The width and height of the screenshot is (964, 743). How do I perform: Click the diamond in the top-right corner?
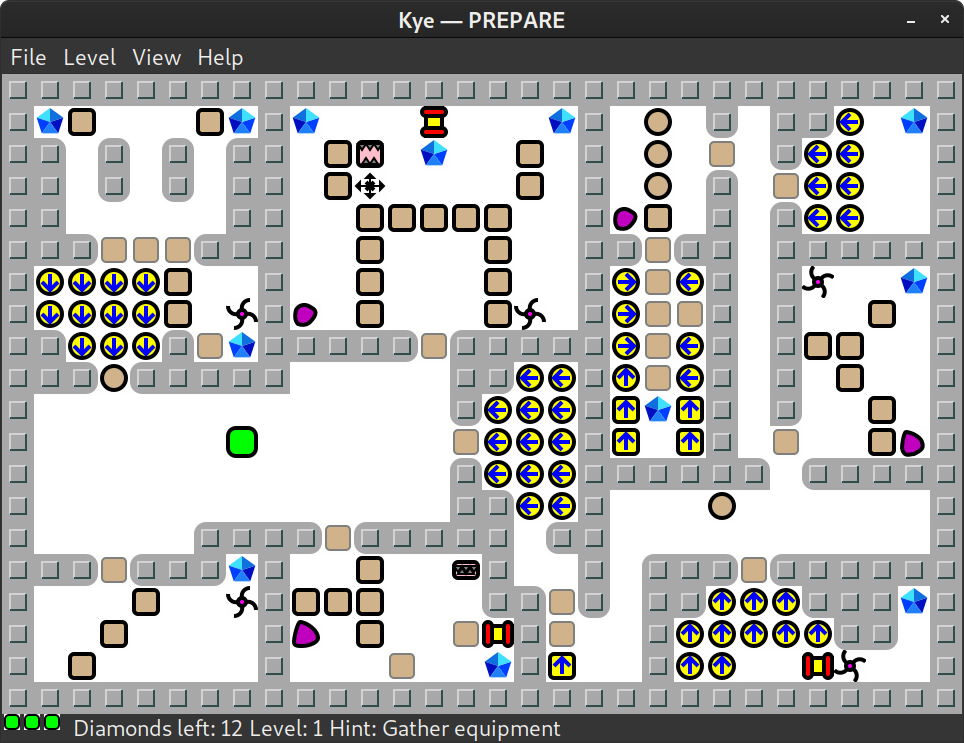914,122
